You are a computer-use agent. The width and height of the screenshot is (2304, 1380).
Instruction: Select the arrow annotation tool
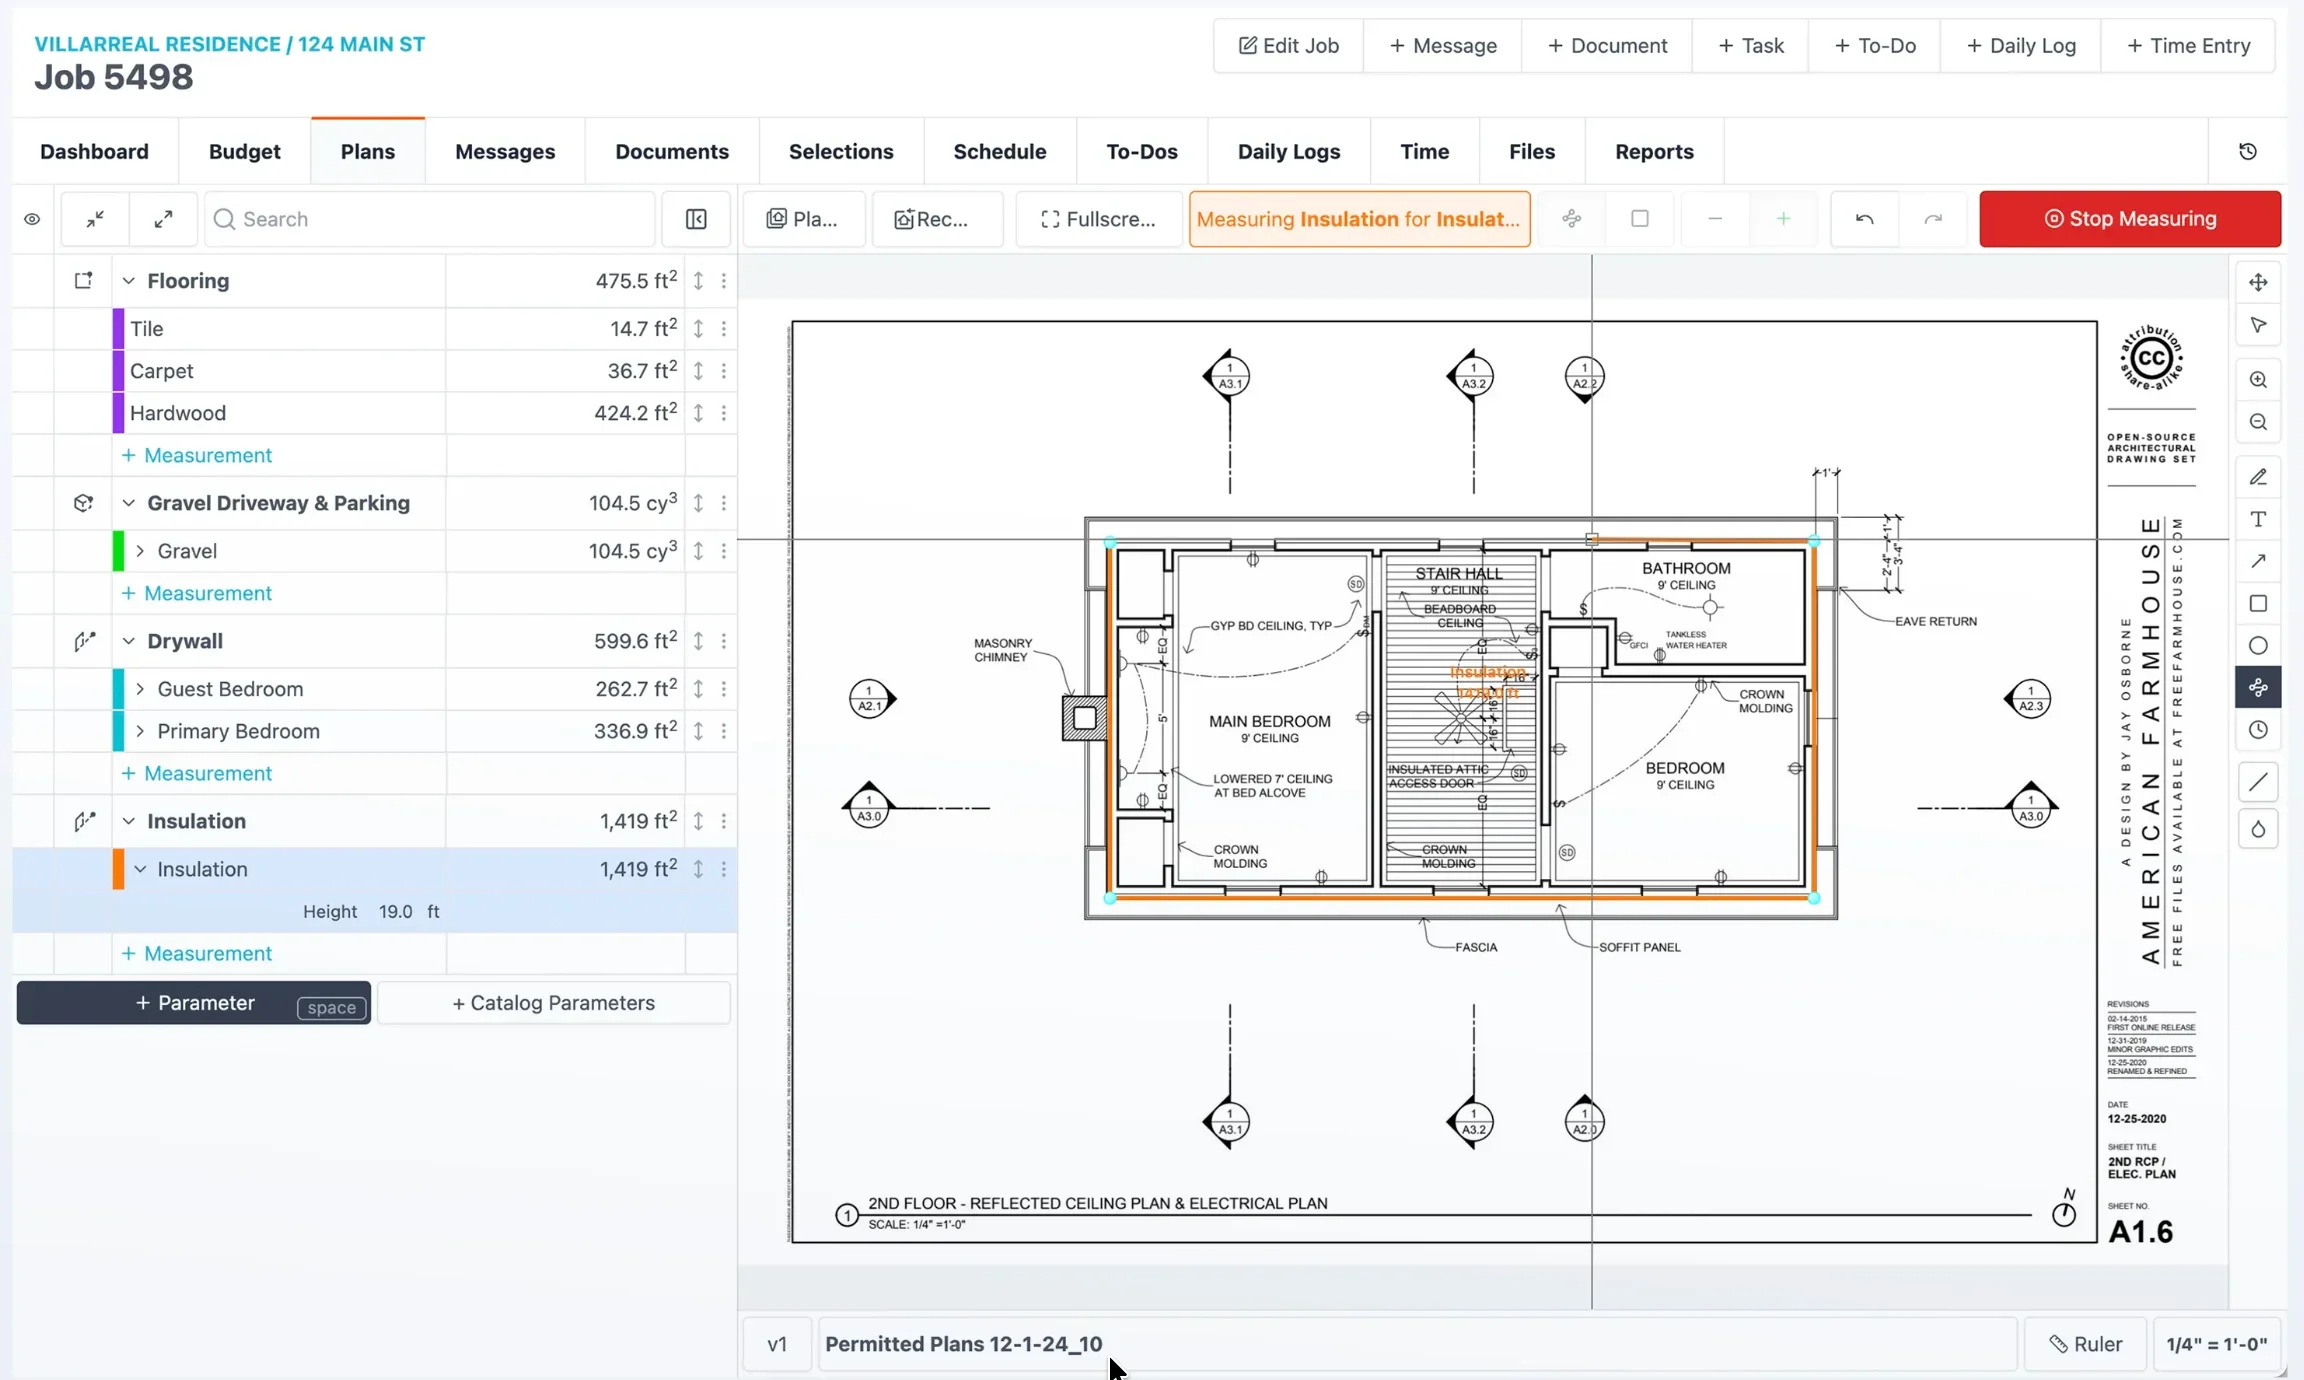click(2258, 561)
